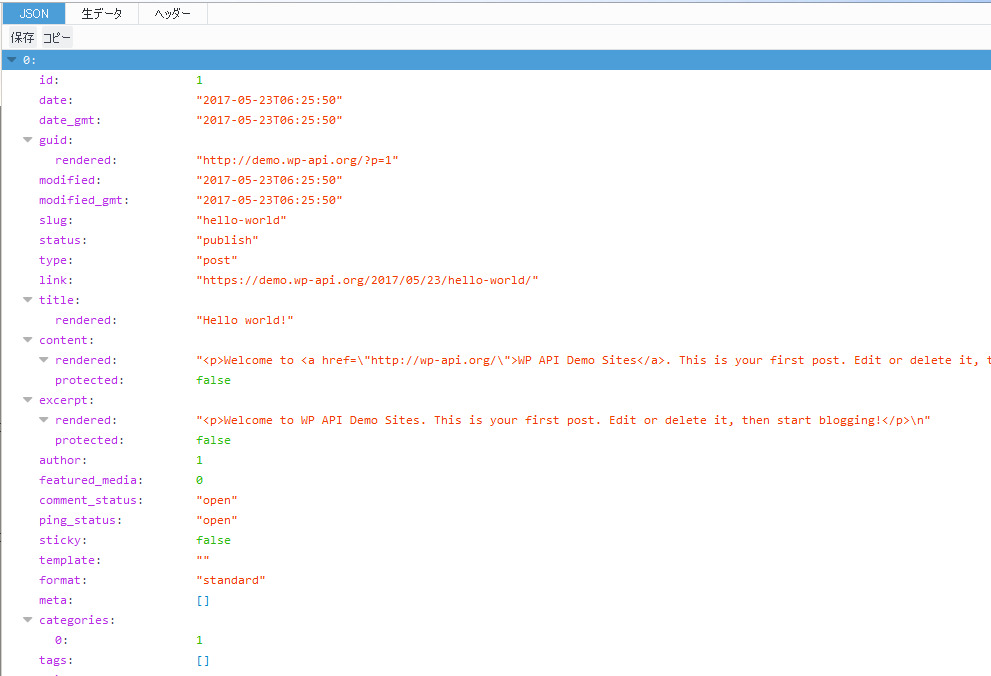The height and width of the screenshot is (676, 991).
Task: Collapse the excerpt node triangle
Action: 28,400
